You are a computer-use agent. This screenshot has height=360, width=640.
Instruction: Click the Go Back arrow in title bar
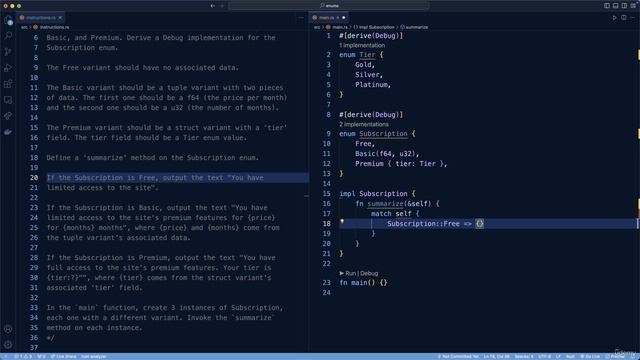click(213, 6)
